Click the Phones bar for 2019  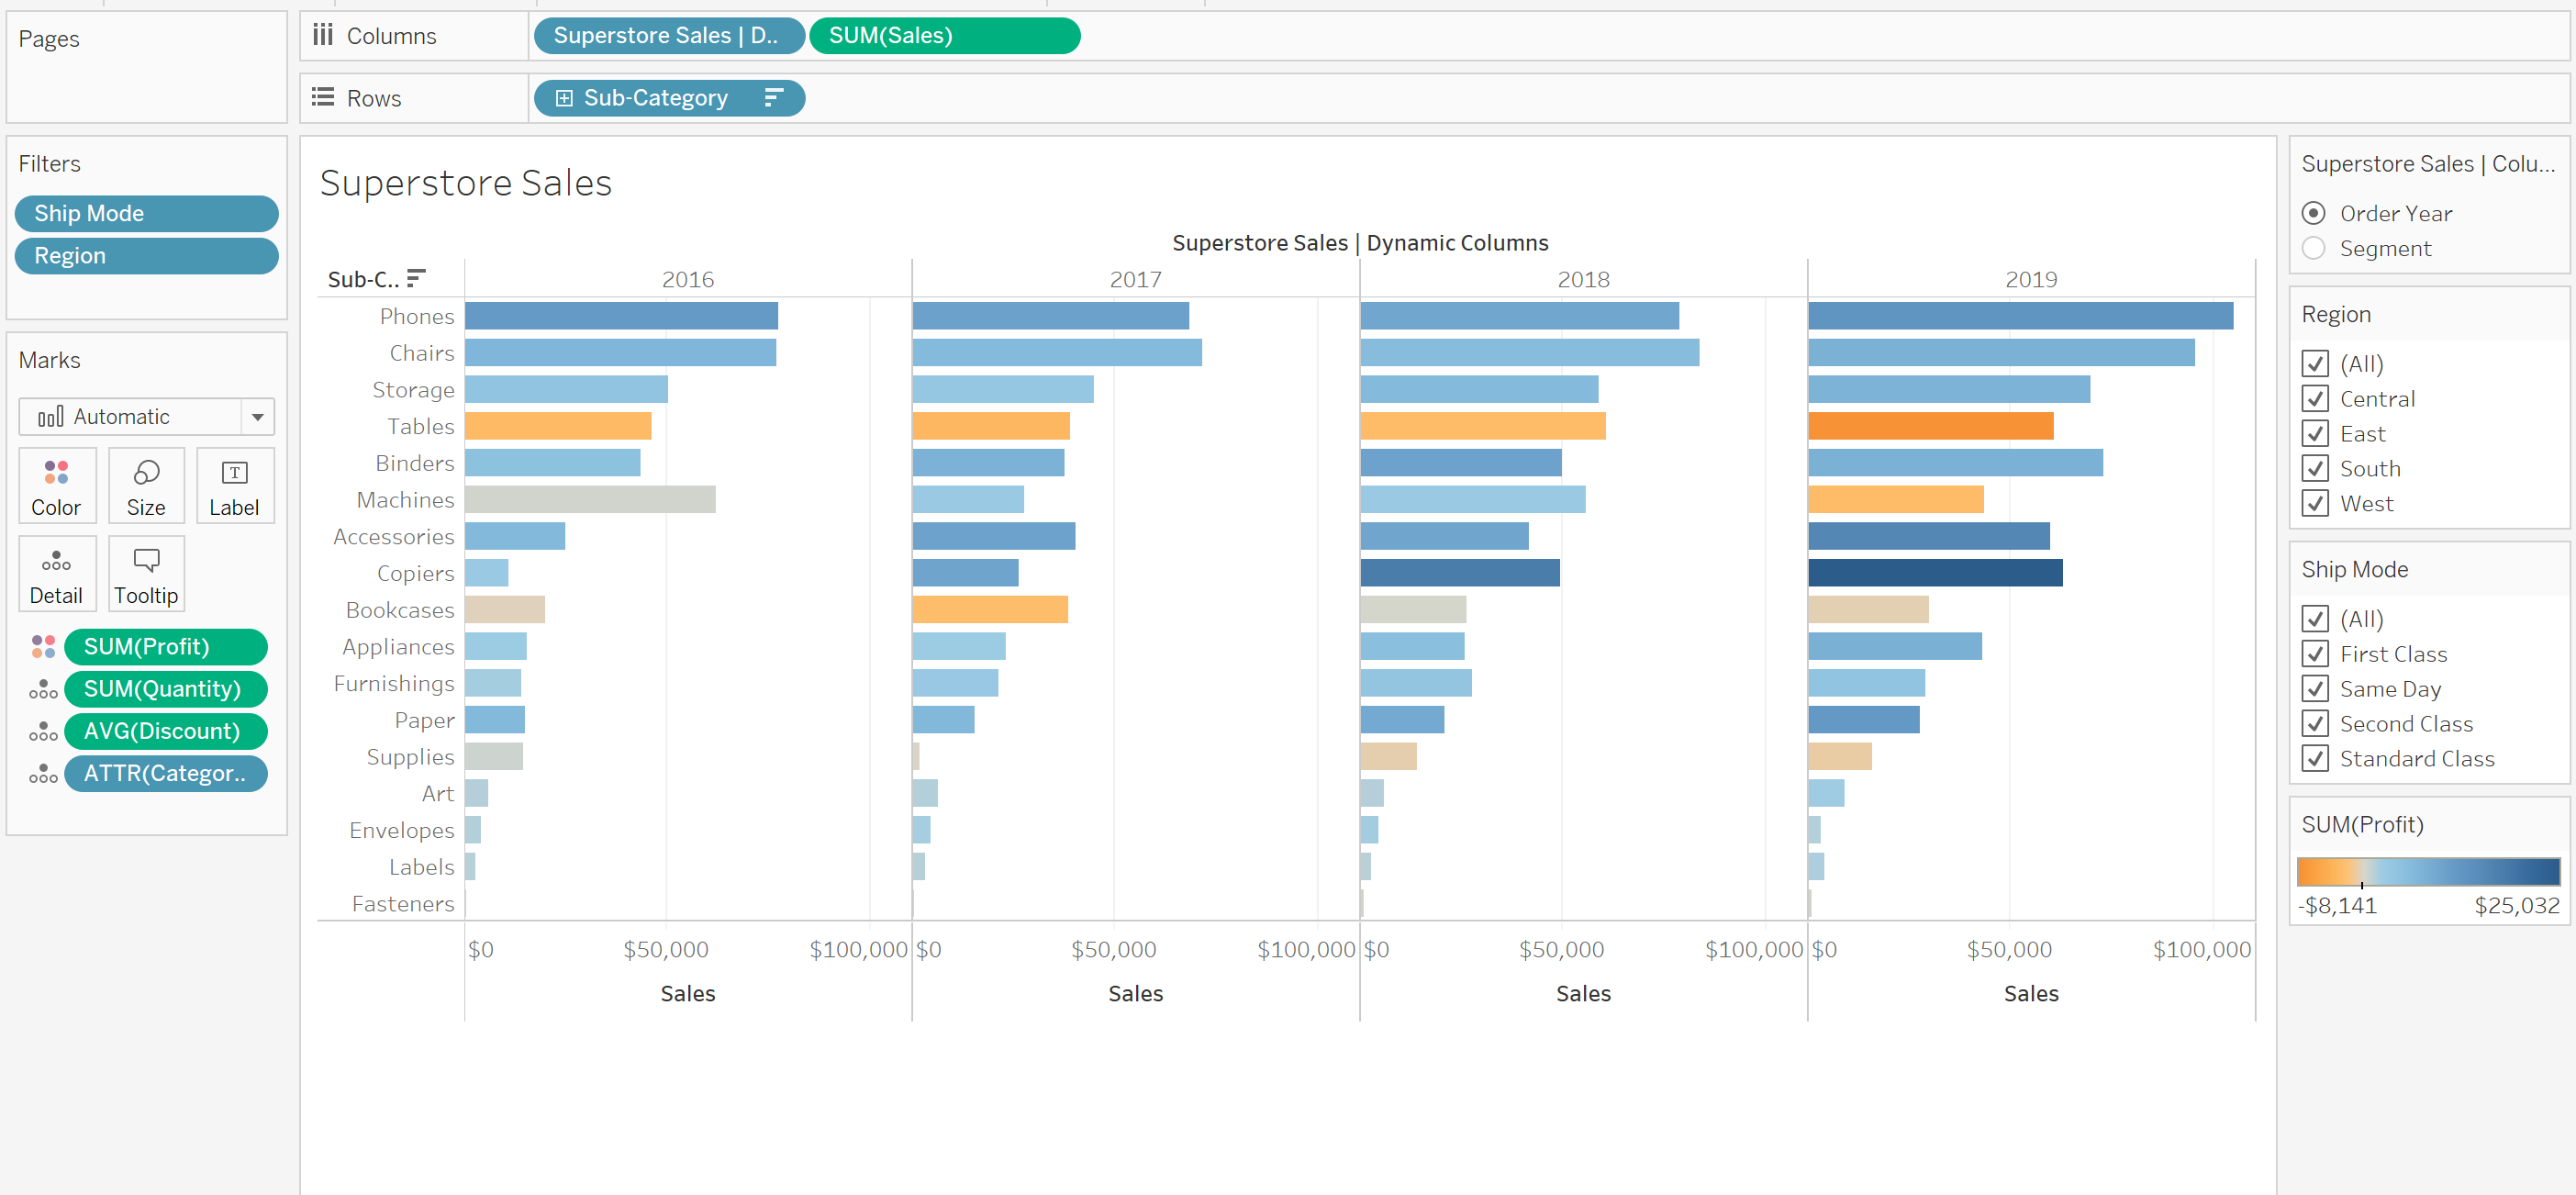2019,316
